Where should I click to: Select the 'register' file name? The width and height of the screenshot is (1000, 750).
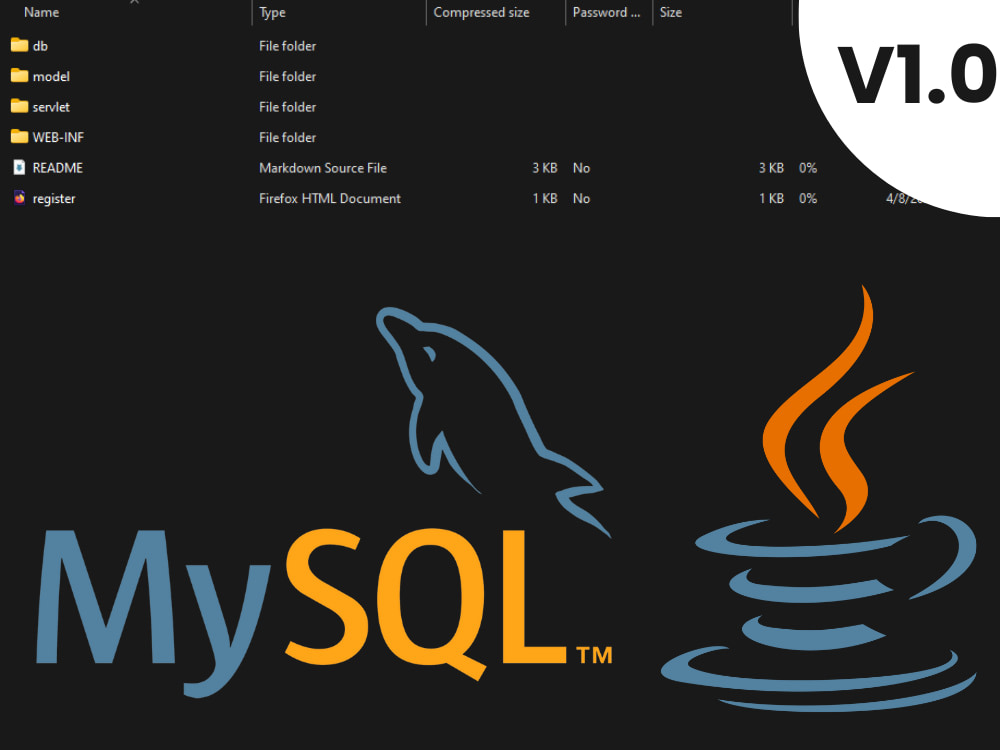click(54, 199)
